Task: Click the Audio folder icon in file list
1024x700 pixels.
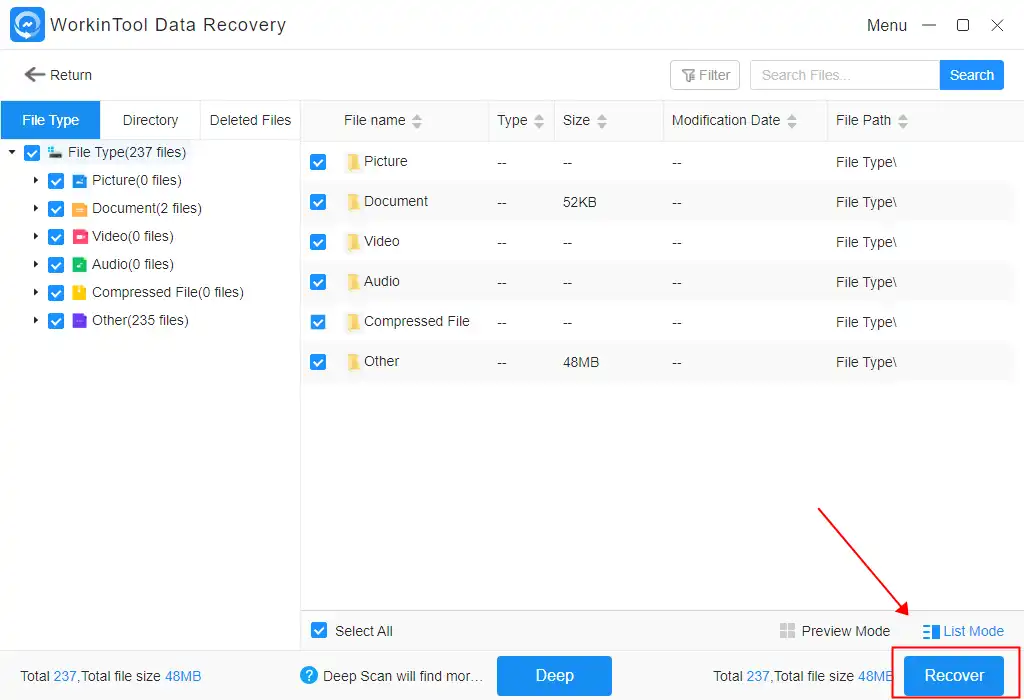Action: click(x=353, y=282)
